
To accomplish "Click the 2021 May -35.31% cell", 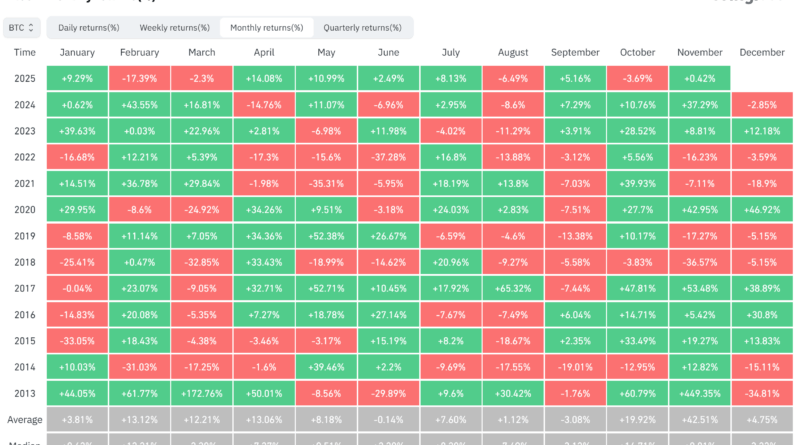I will (x=326, y=183).
